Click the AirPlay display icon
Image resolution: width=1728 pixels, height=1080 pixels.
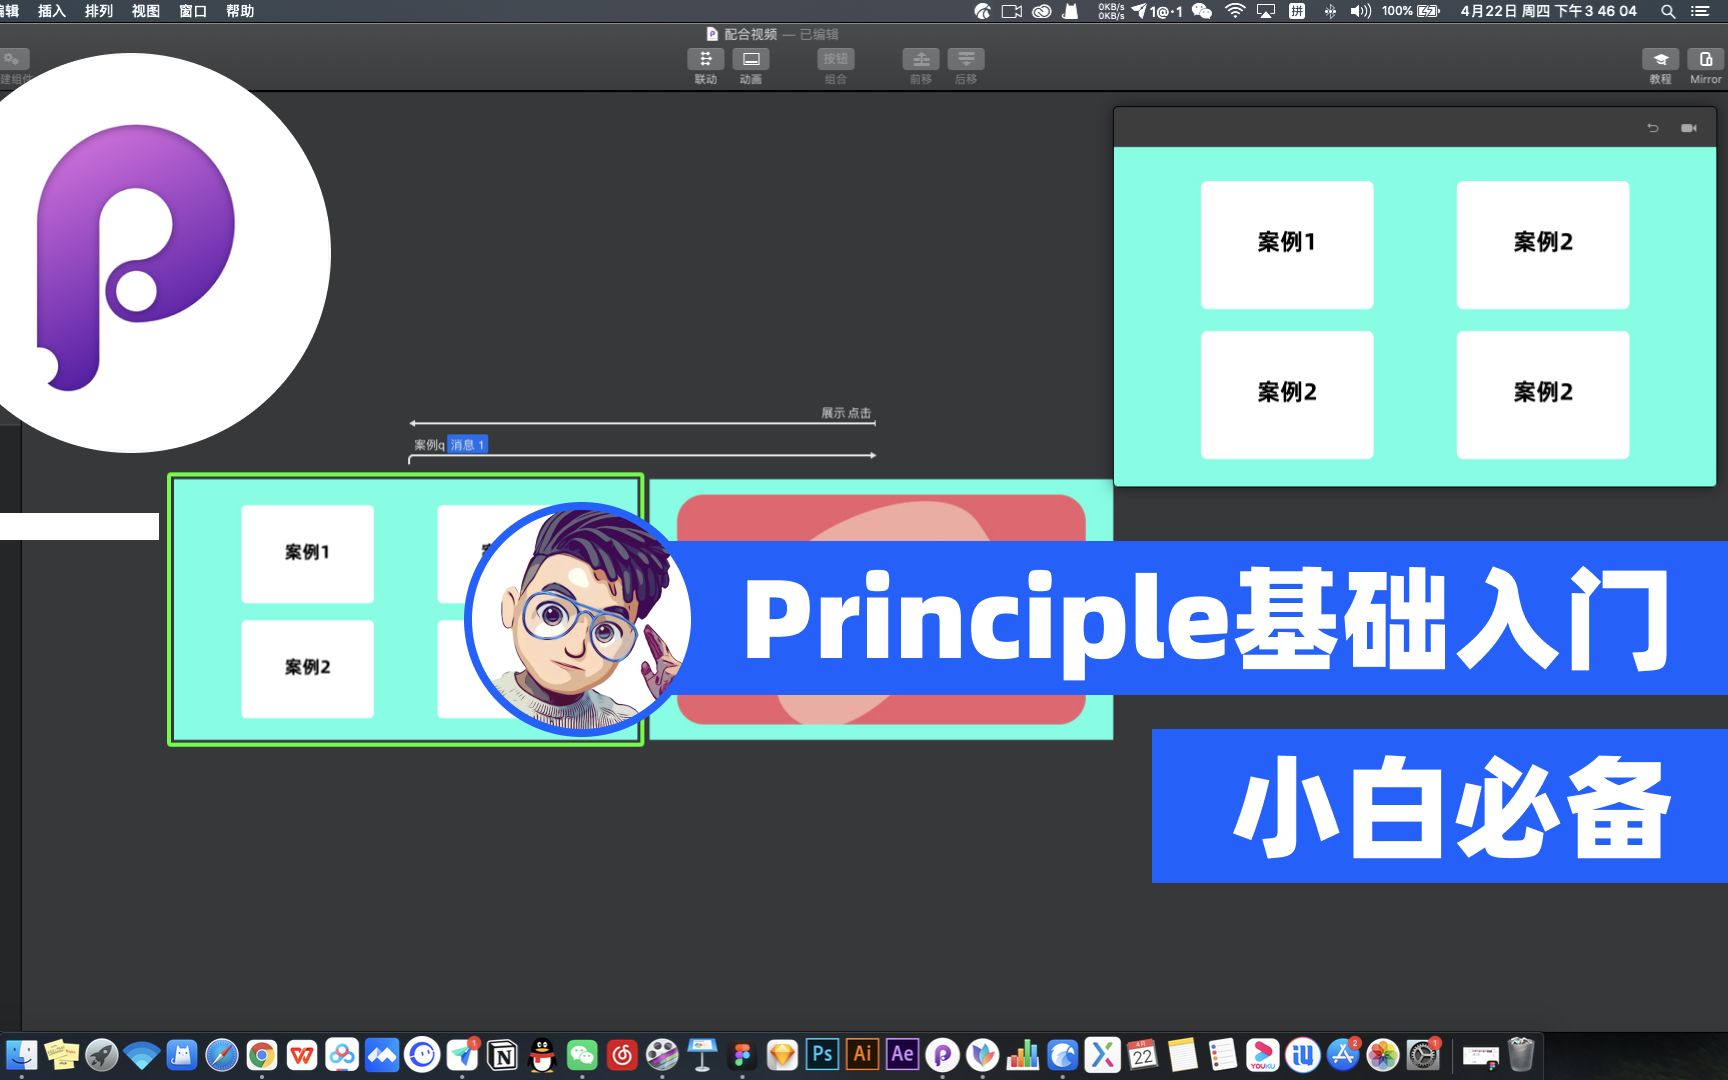[x=1266, y=11]
